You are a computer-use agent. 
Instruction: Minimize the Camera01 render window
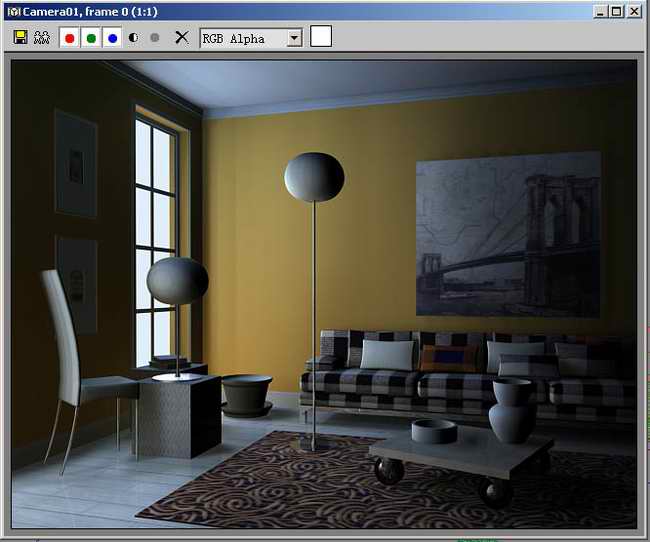tap(600, 12)
